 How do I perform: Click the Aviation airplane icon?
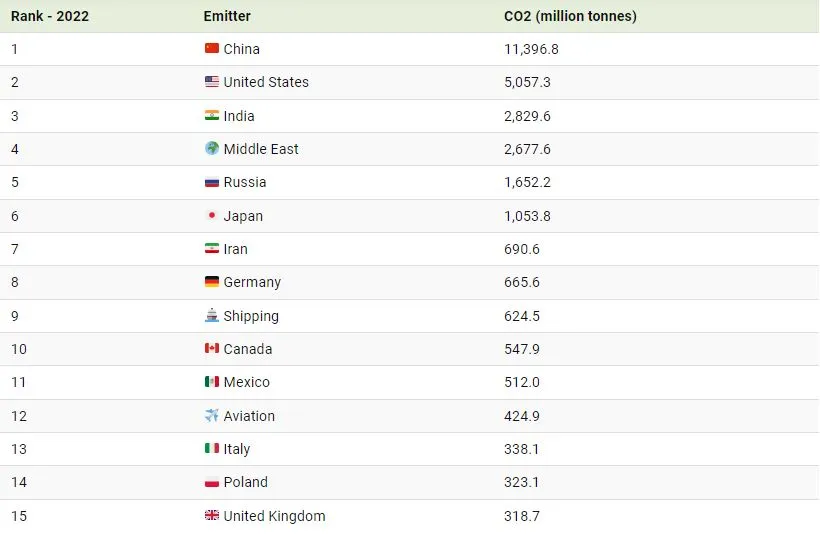click(211, 415)
